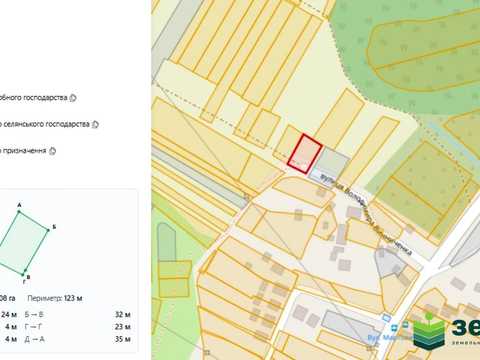The image size is (480, 360).
Task: Click the street name label on the map
Action: click(366, 215)
